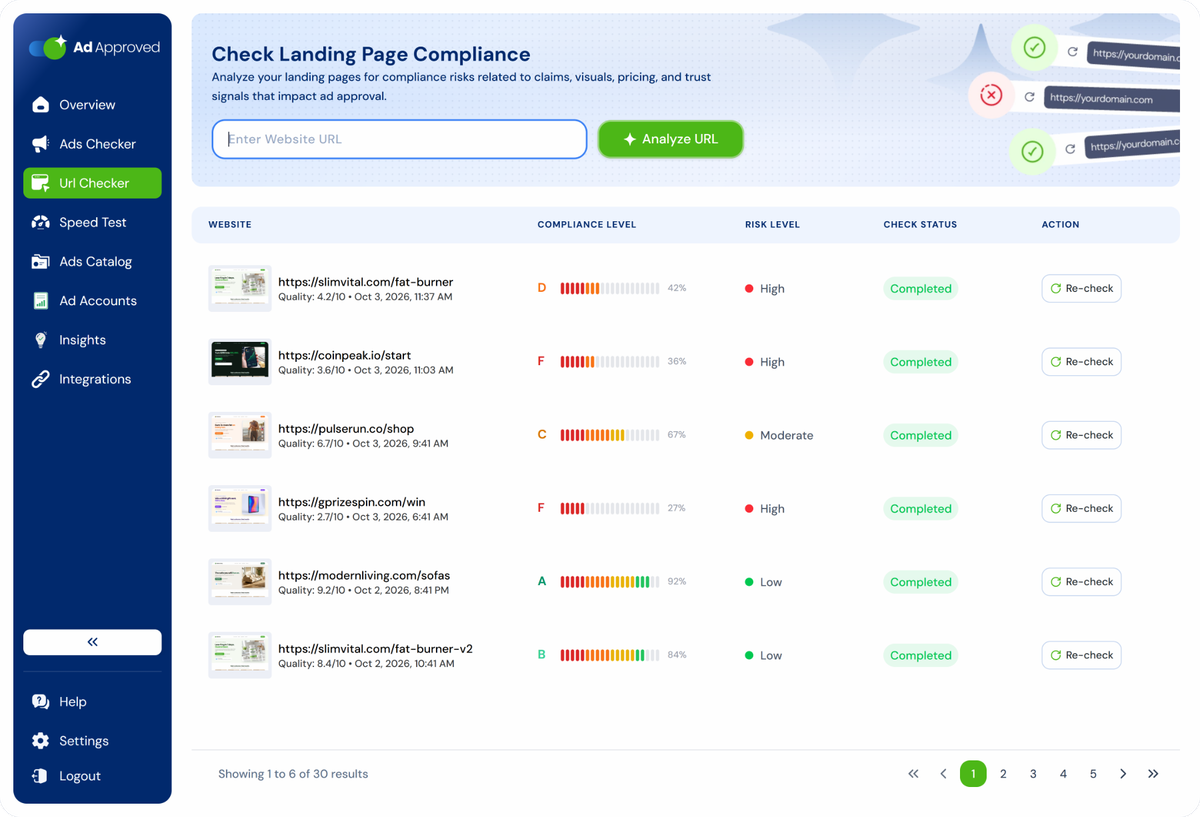Click the Showing 1 to 6 of 30 results text
This screenshot has height=817, width=1200.
coord(293,774)
